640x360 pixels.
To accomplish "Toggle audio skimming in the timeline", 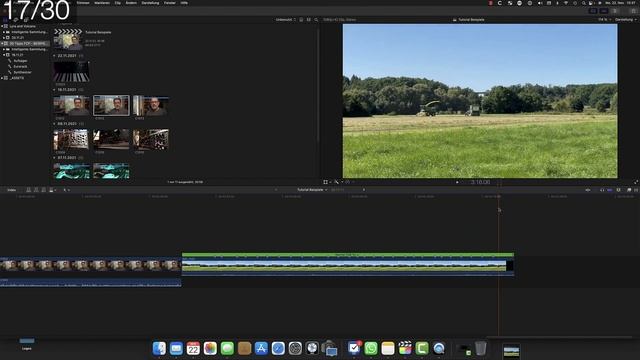I will coord(595,190).
